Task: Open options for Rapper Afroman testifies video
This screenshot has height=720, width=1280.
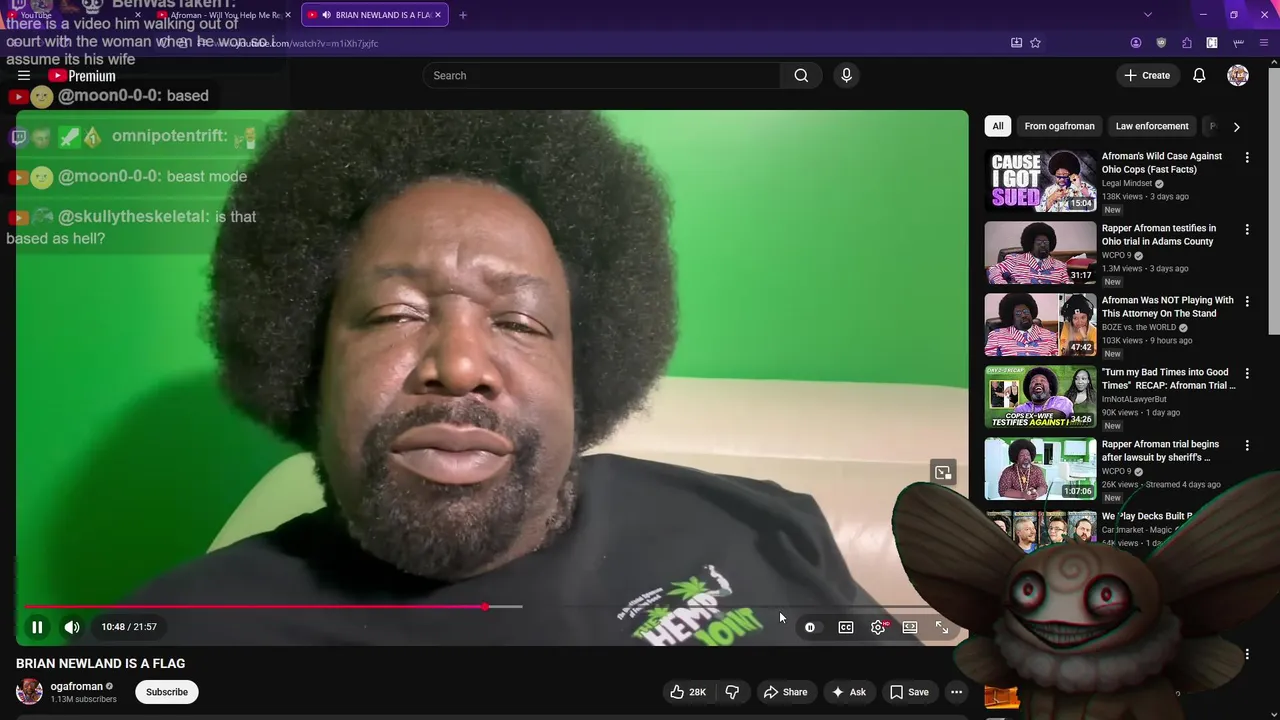Action: tap(1247, 229)
